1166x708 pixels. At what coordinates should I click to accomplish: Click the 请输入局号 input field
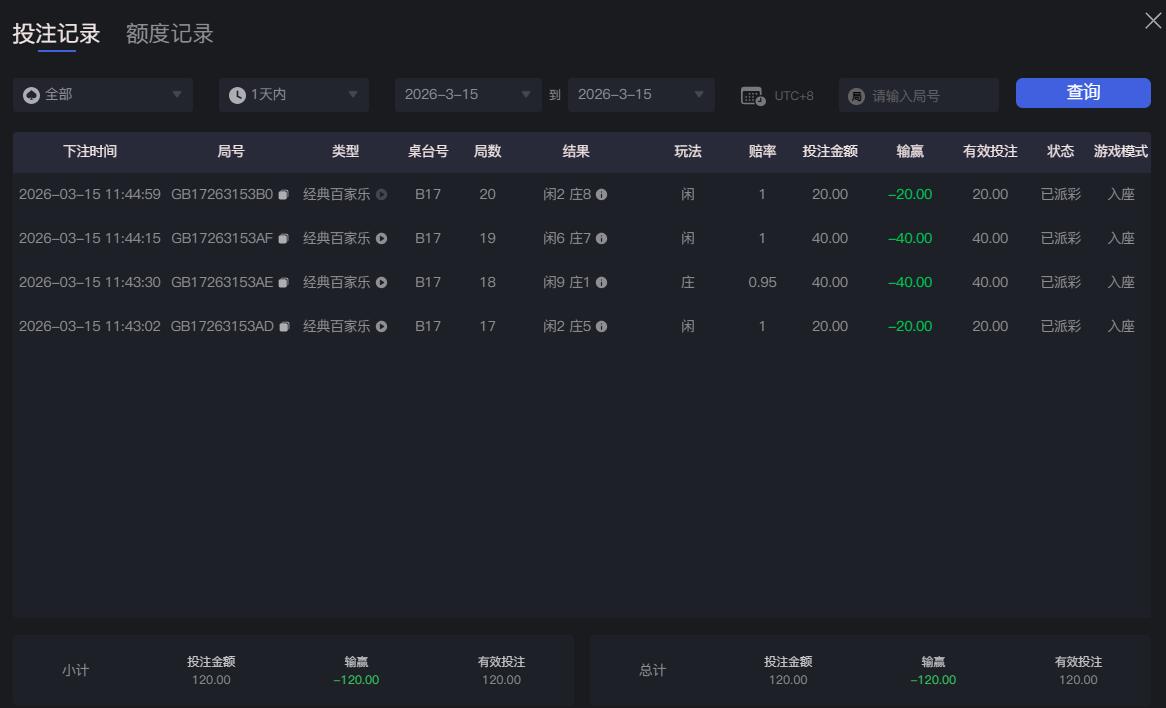(x=925, y=95)
